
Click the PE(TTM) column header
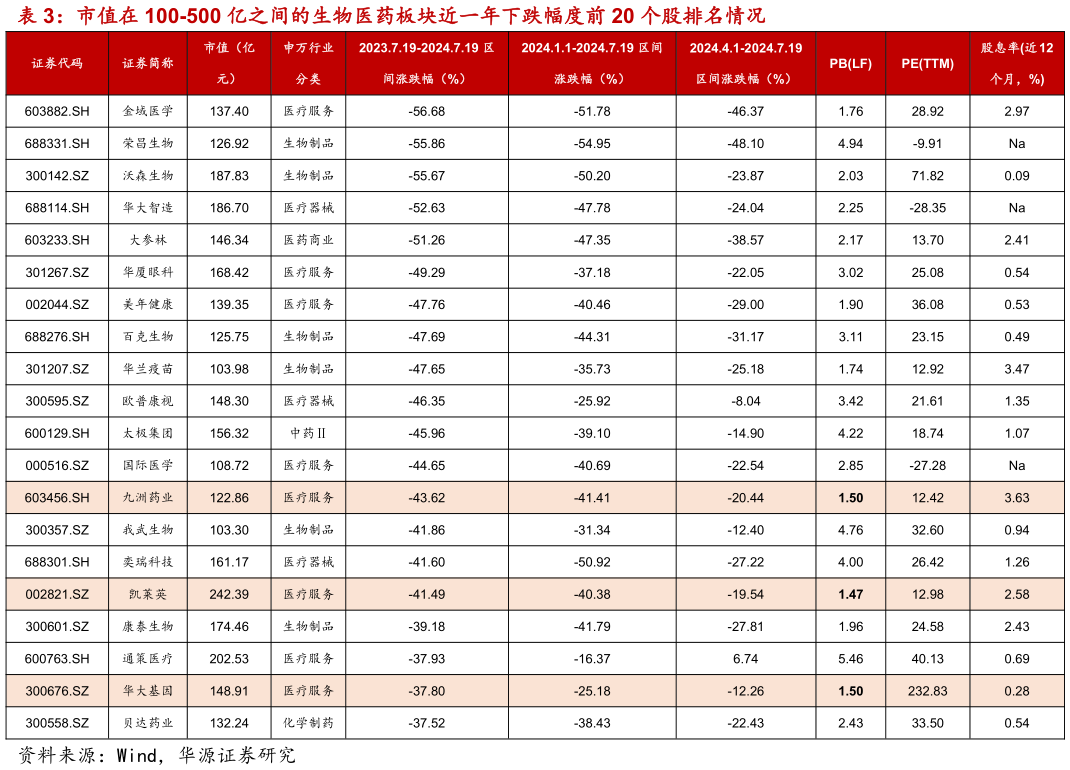pyautogui.click(x=927, y=63)
